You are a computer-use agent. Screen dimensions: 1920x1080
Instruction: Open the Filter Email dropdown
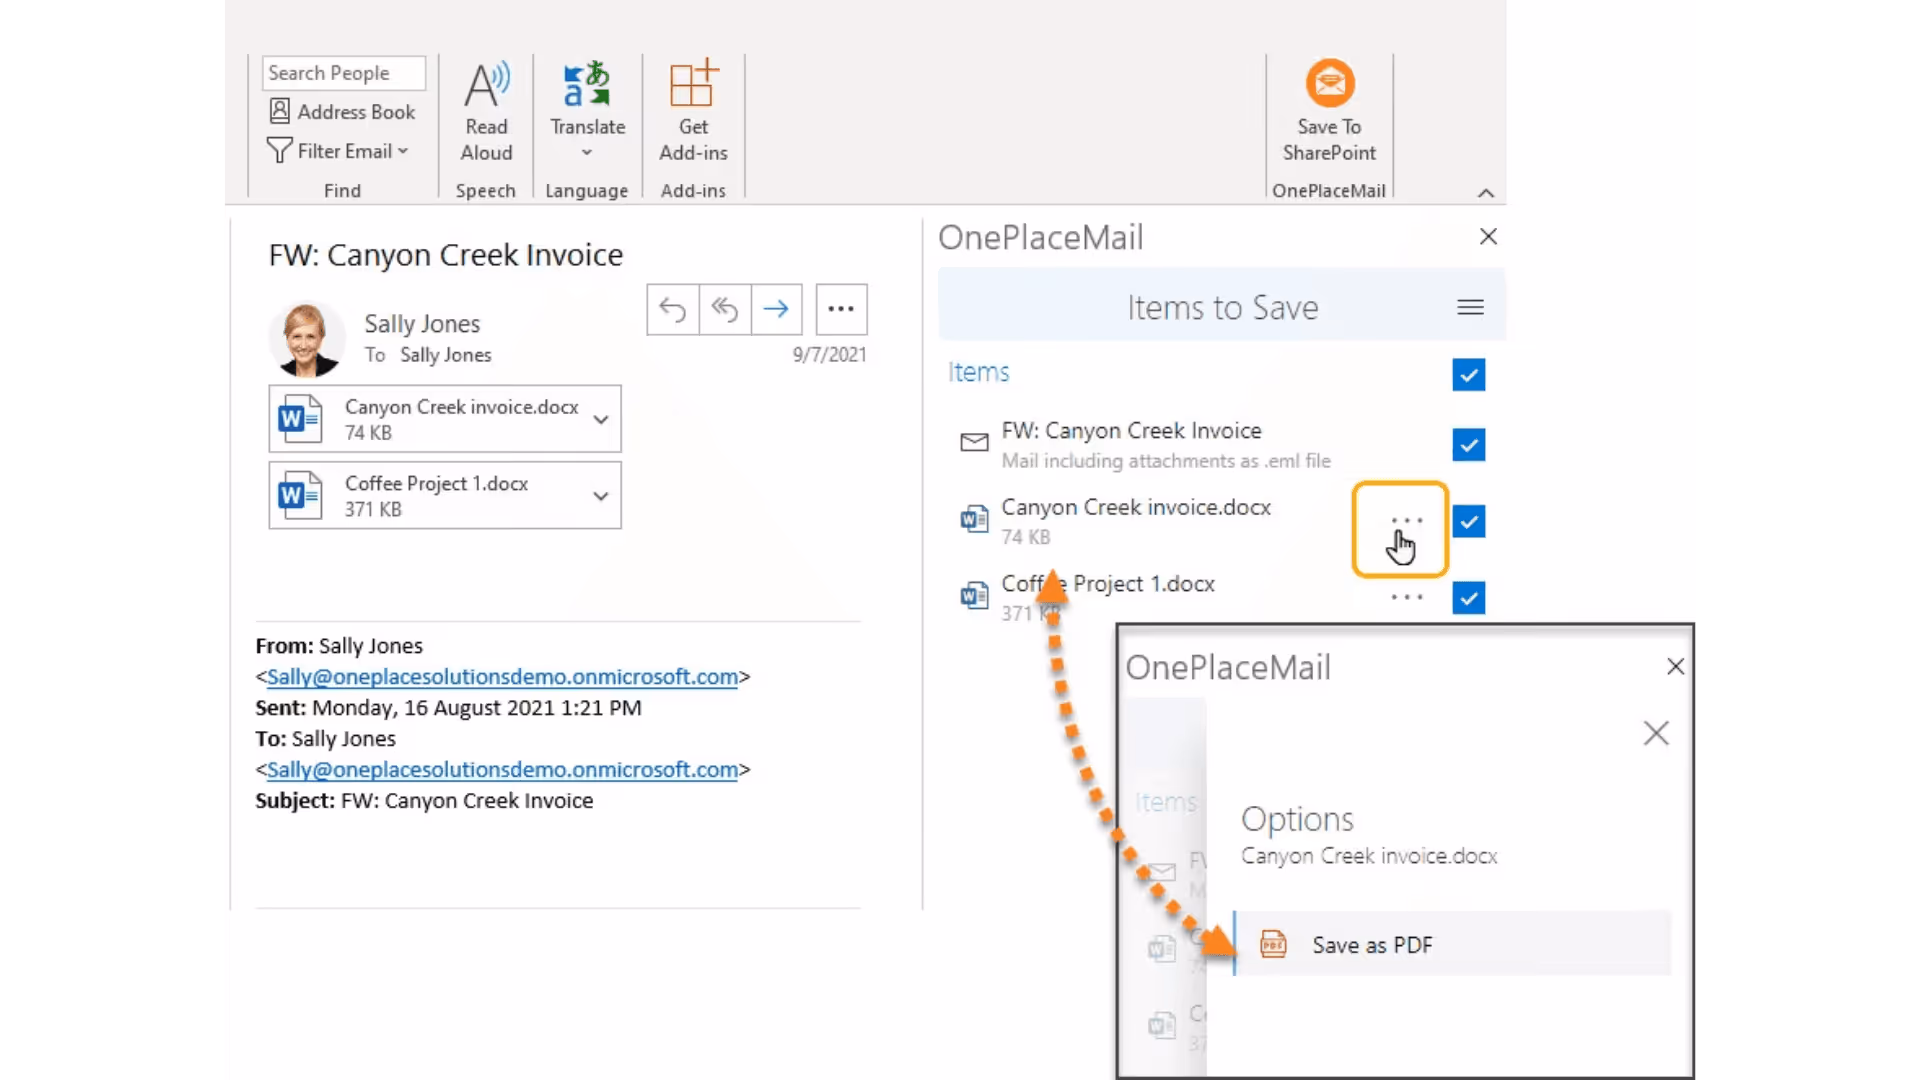pyautogui.click(x=338, y=151)
